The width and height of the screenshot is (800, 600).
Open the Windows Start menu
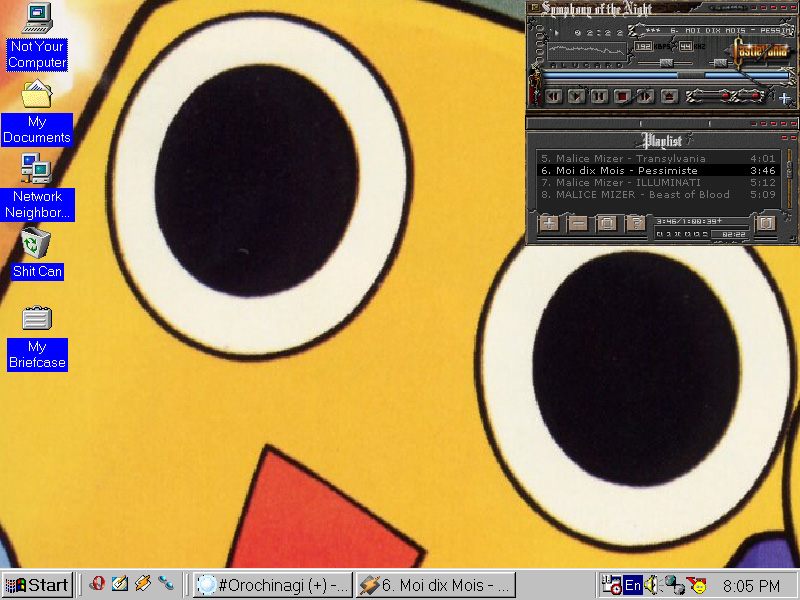(x=38, y=585)
